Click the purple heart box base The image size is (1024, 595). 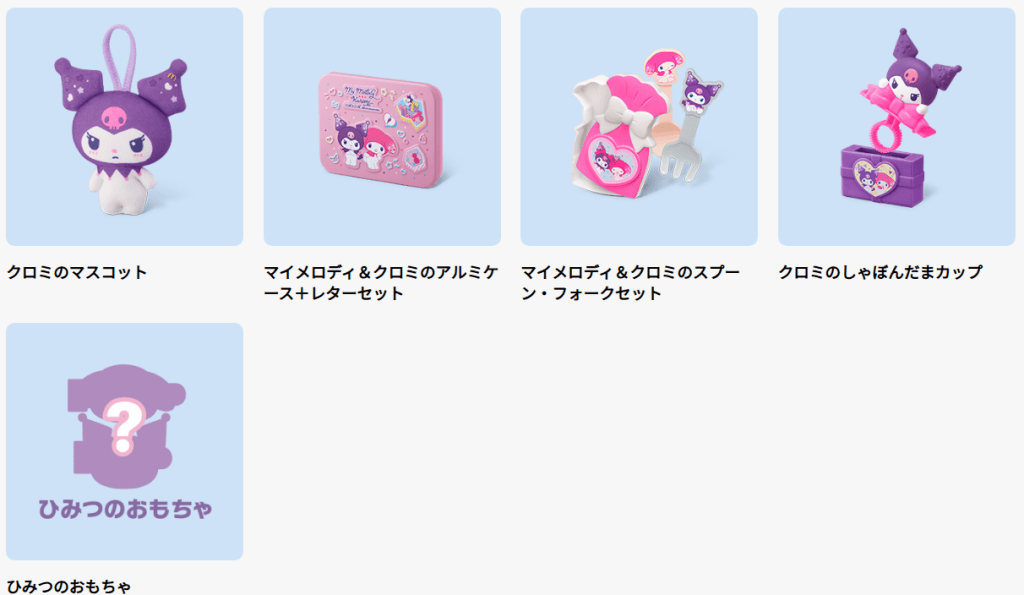pos(881,176)
